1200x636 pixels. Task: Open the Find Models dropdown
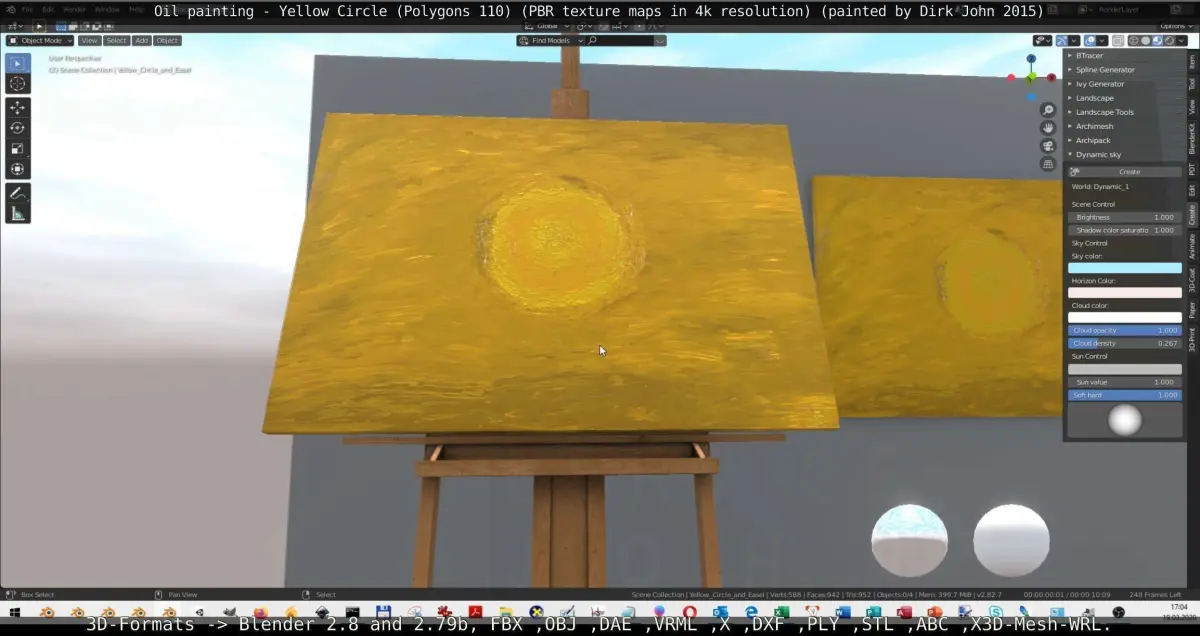550,41
